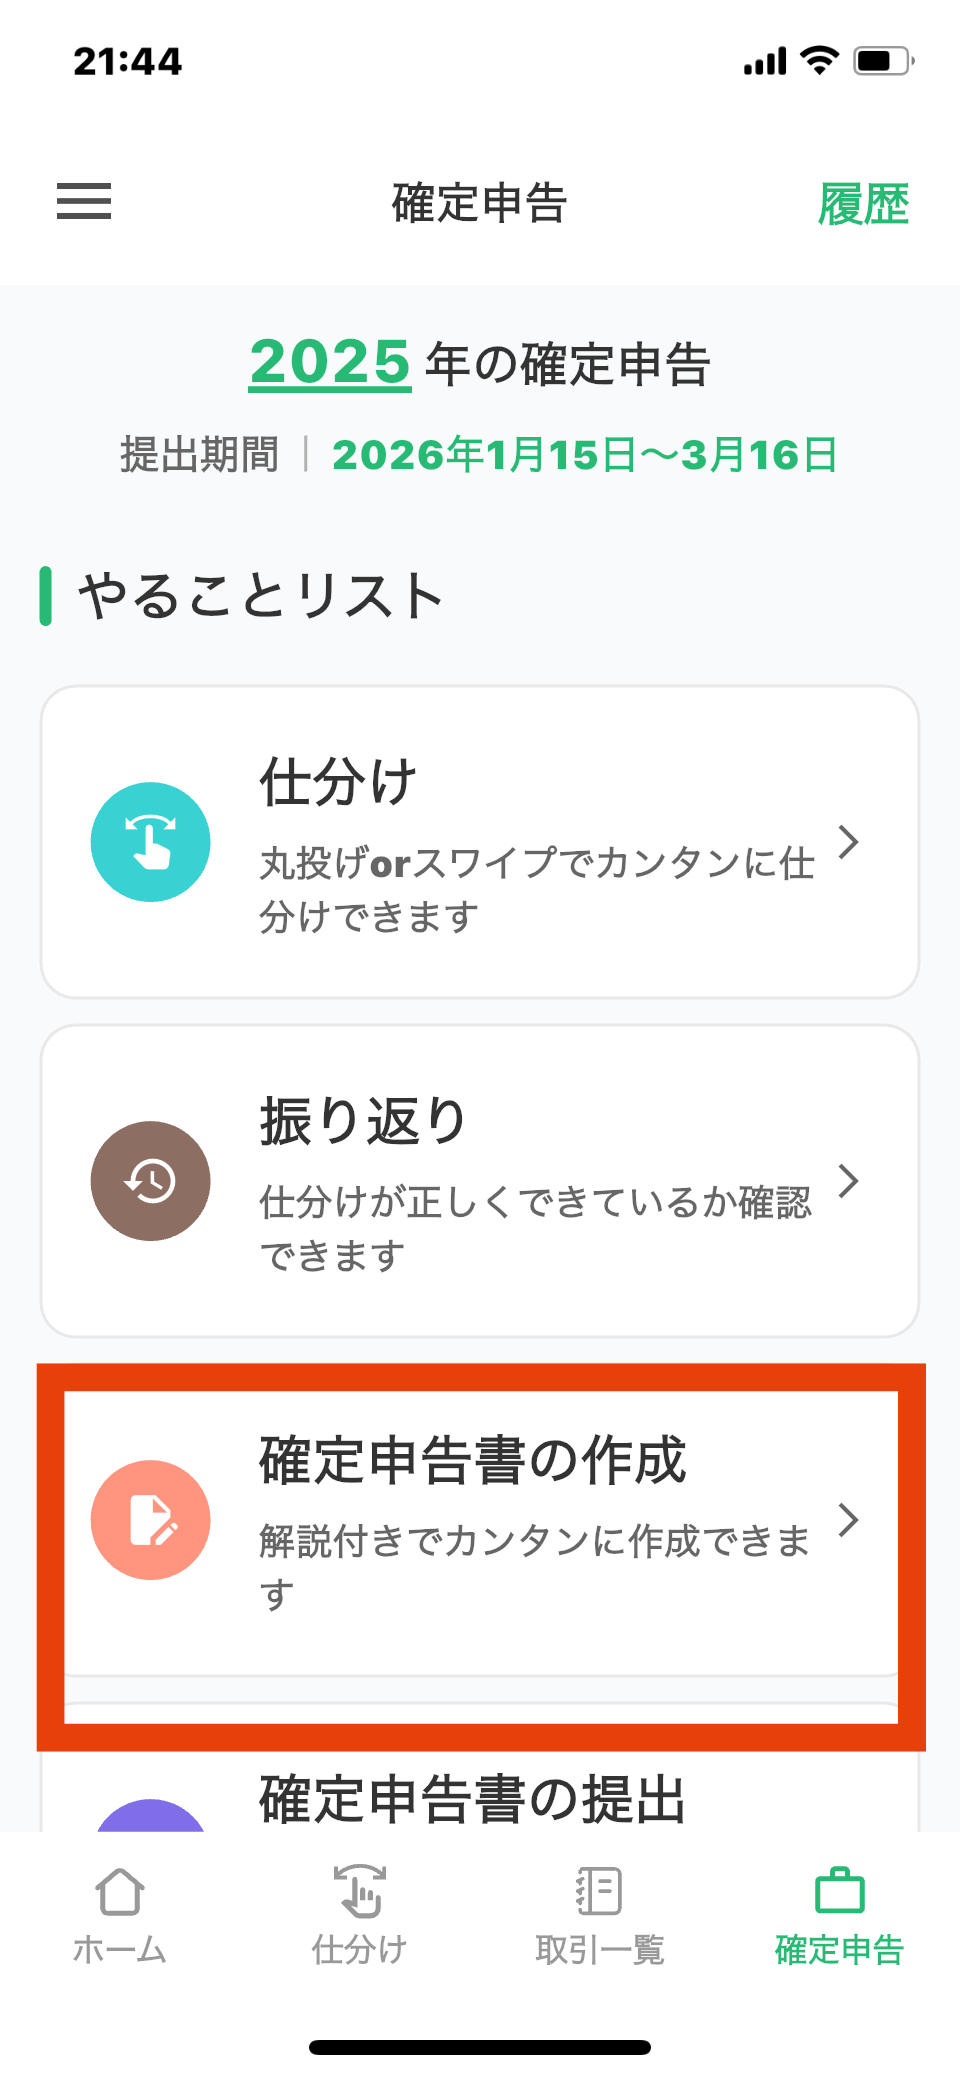Image resolution: width=960 pixels, height=2079 pixels.
Task: Change the 2025 tax year selector
Action: pos(330,362)
